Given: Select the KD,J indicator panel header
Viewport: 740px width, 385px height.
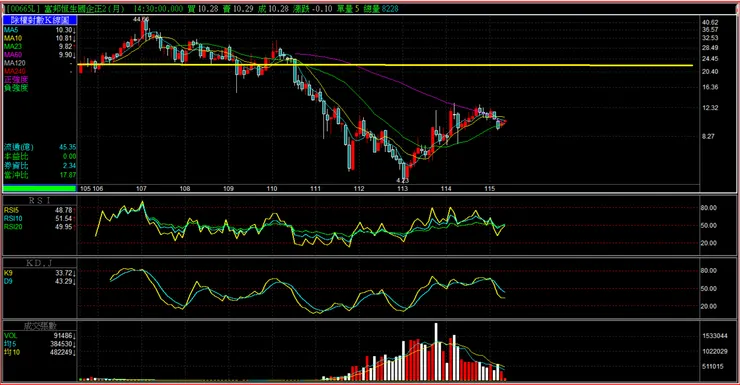Looking at the screenshot, I should click(x=40, y=263).
